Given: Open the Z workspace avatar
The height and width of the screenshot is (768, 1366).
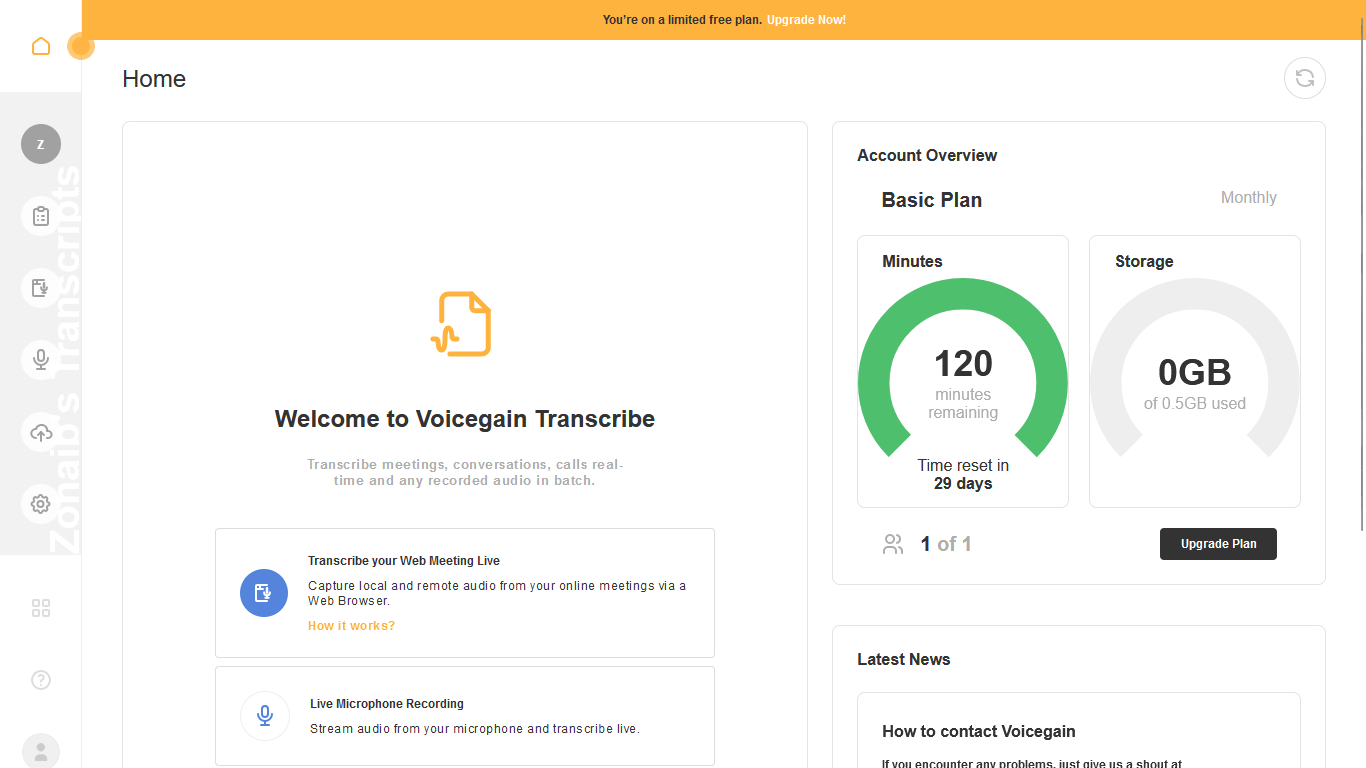Looking at the screenshot, I should click(41, 144).
